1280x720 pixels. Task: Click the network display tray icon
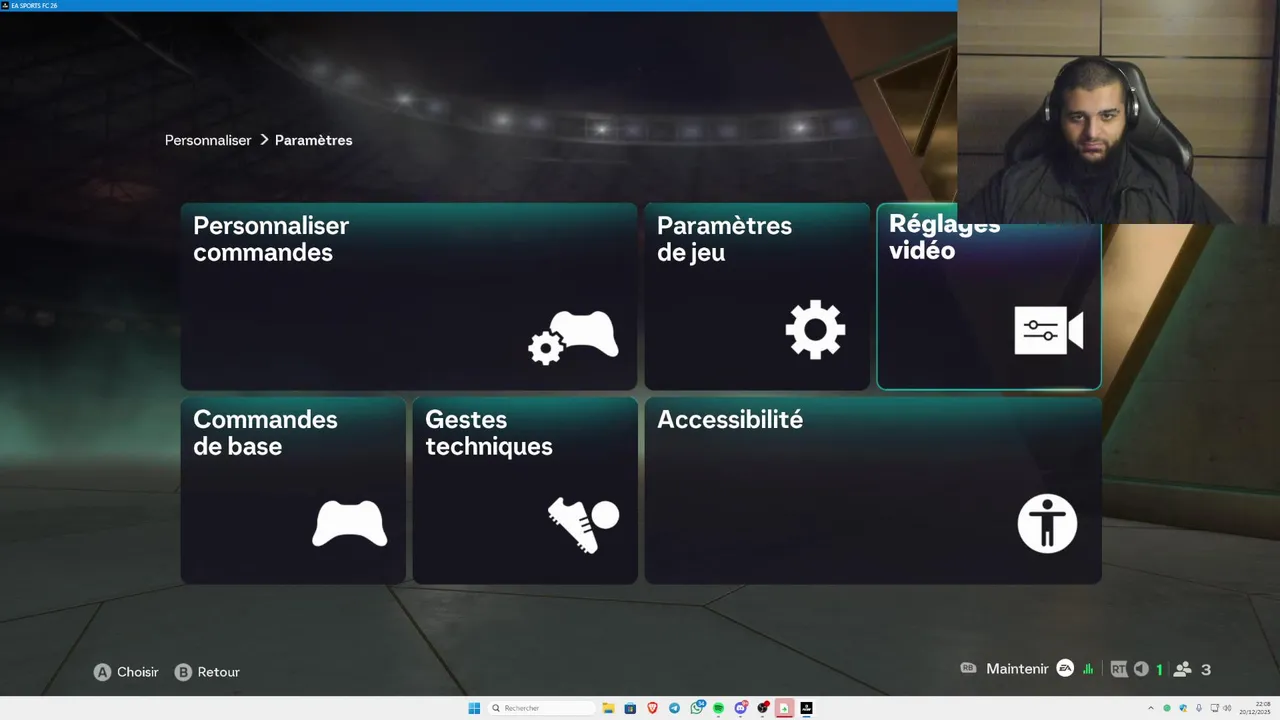click(1215, 708)
